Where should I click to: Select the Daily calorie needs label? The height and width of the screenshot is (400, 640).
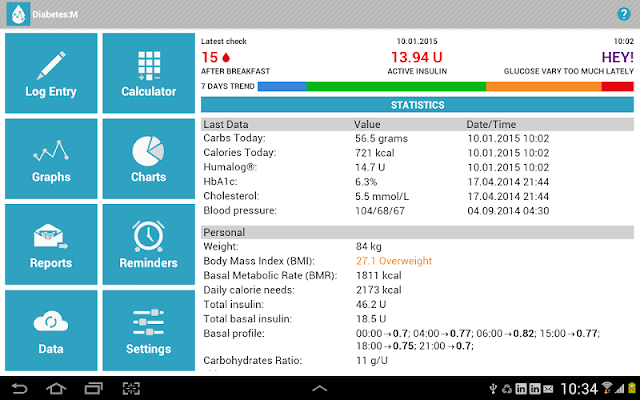click(249, 290)
